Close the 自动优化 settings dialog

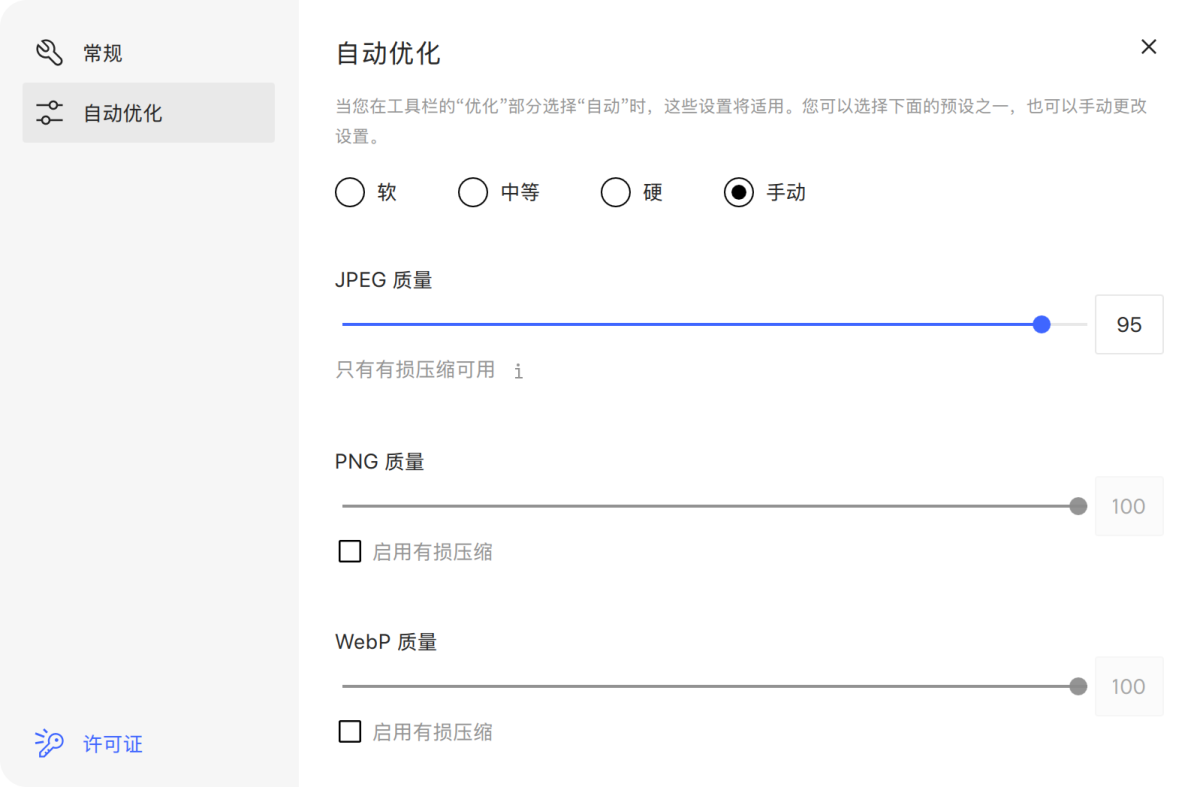(1148, 46)
